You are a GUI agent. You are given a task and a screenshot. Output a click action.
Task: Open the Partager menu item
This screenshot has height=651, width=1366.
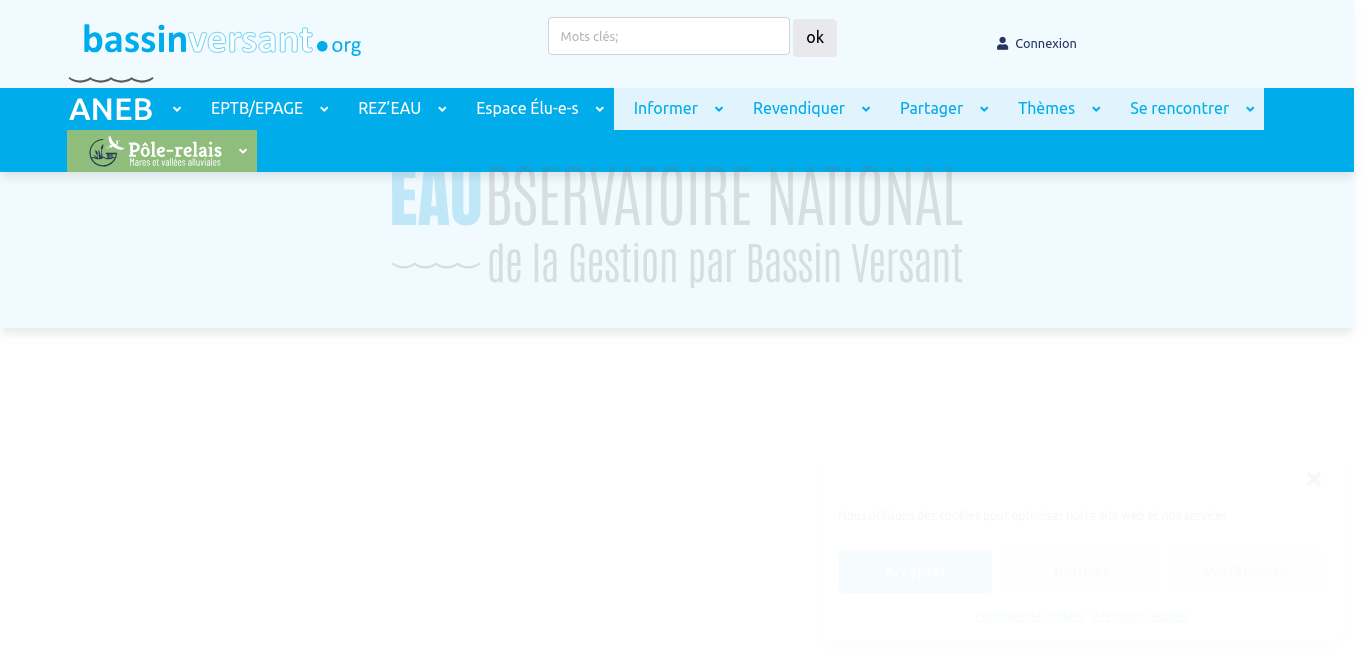pyautogui.click(x=931, y=108)
